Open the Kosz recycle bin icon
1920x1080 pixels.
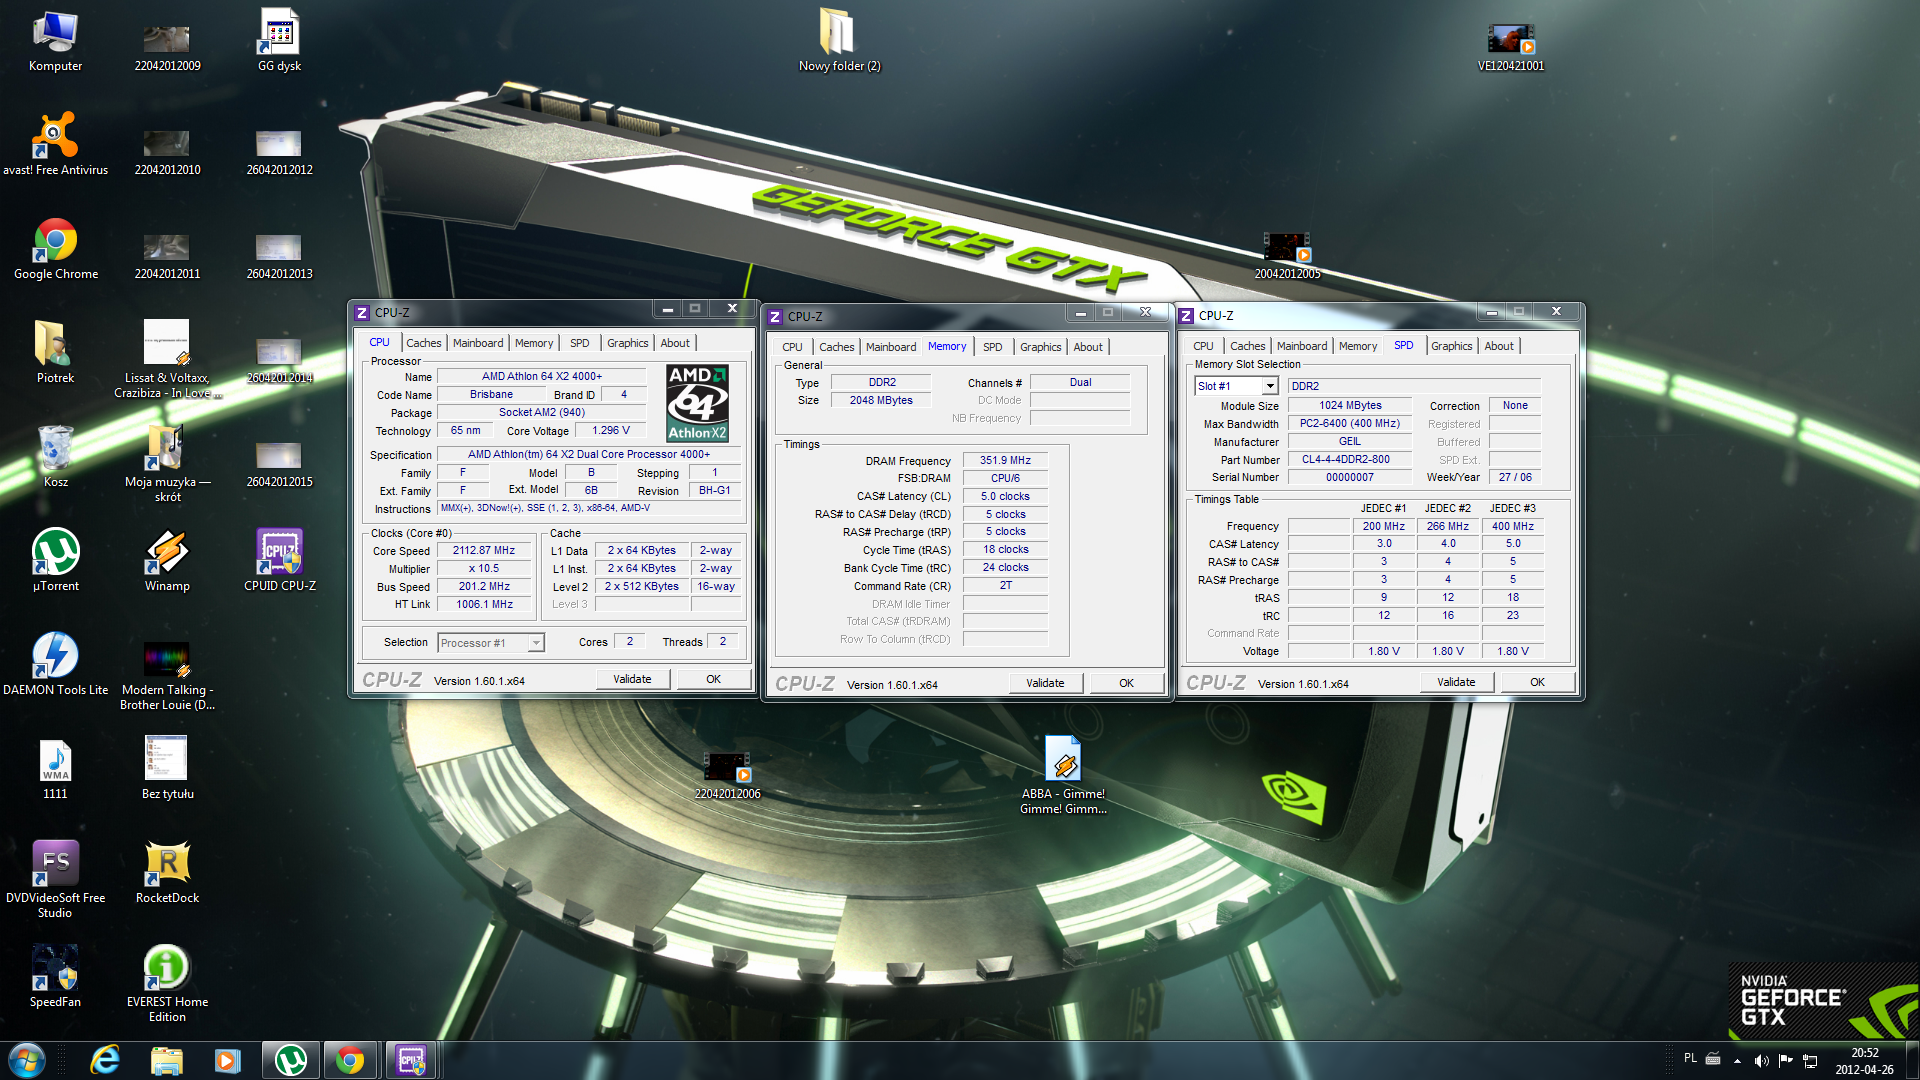(x=56, y=449)
